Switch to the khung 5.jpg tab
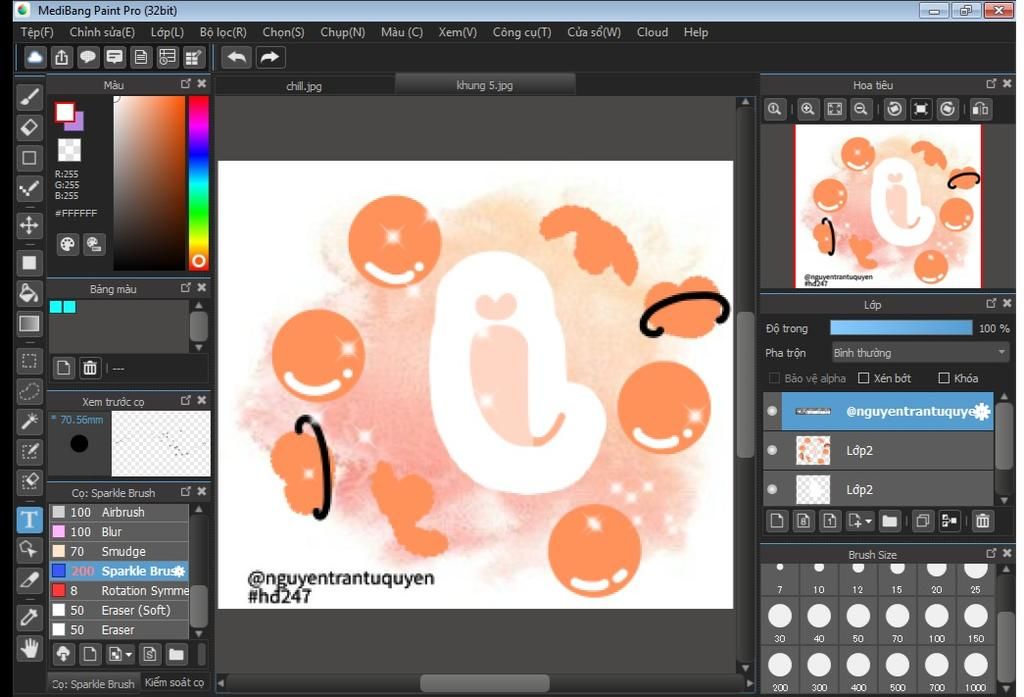The width and height of the screenshot is (1024, 697). [x=485, y=85]
